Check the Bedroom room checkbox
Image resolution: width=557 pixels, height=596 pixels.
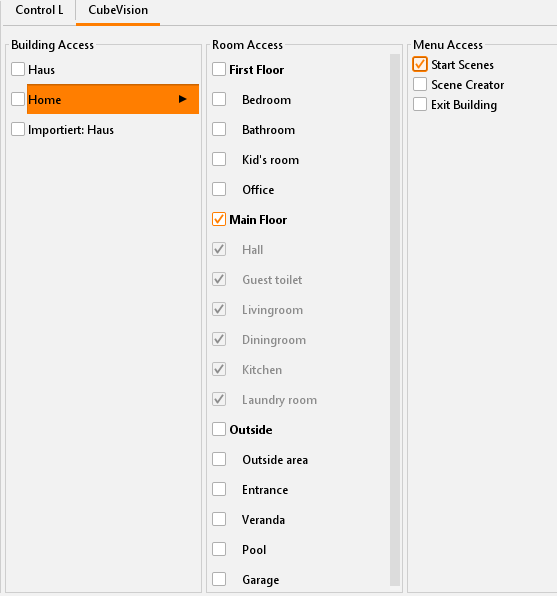click(219, 99)
